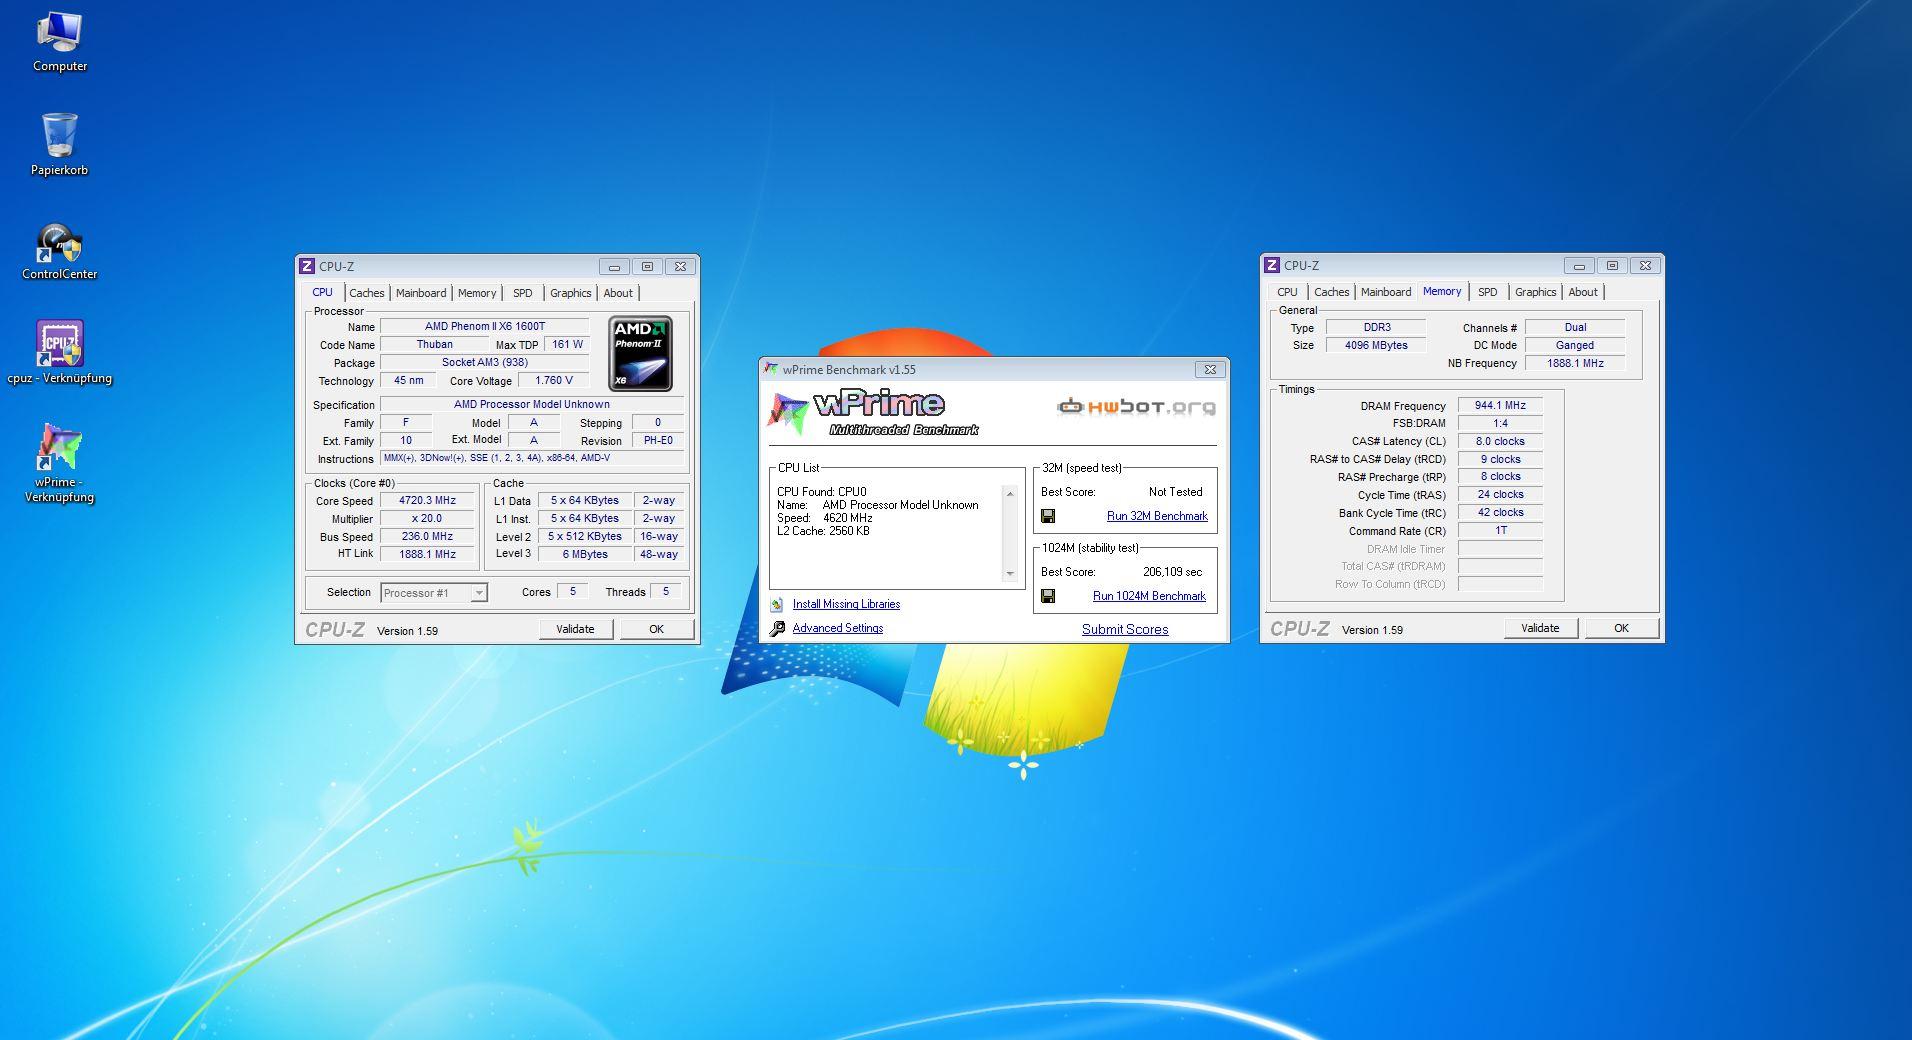
Task: Click the FSB:DRAM ratio value 1:4
Action: [1500, 423]
